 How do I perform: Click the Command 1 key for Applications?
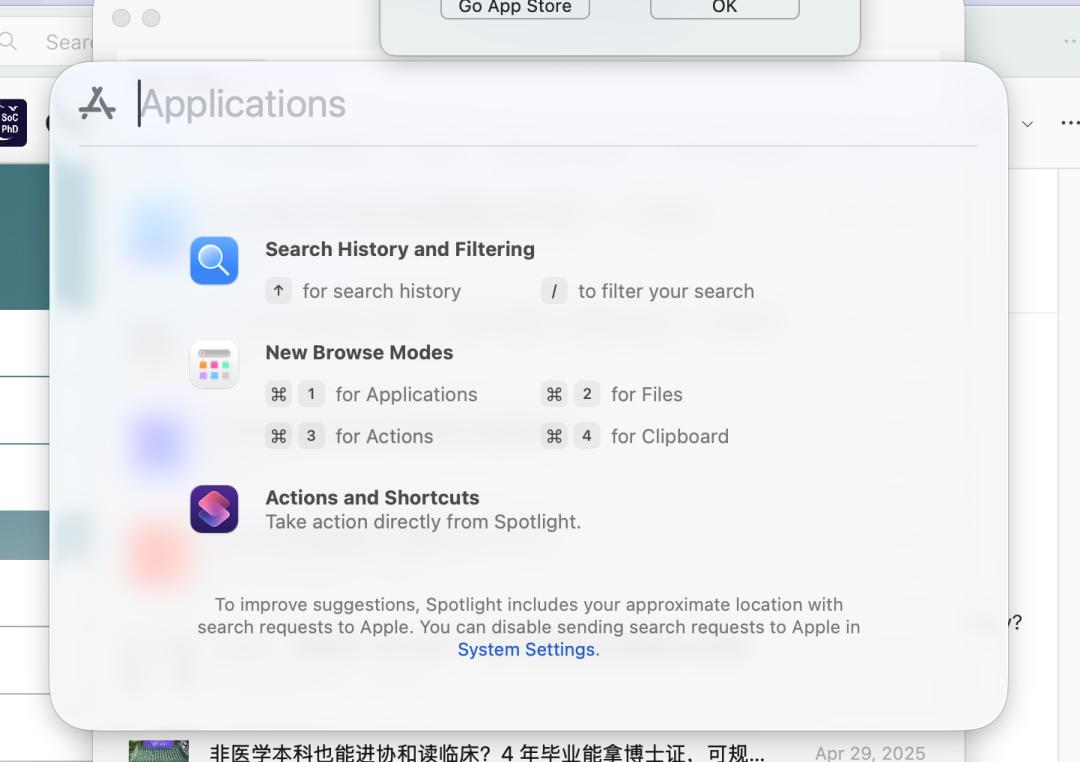pyautogui.click(x=295, y=394)
